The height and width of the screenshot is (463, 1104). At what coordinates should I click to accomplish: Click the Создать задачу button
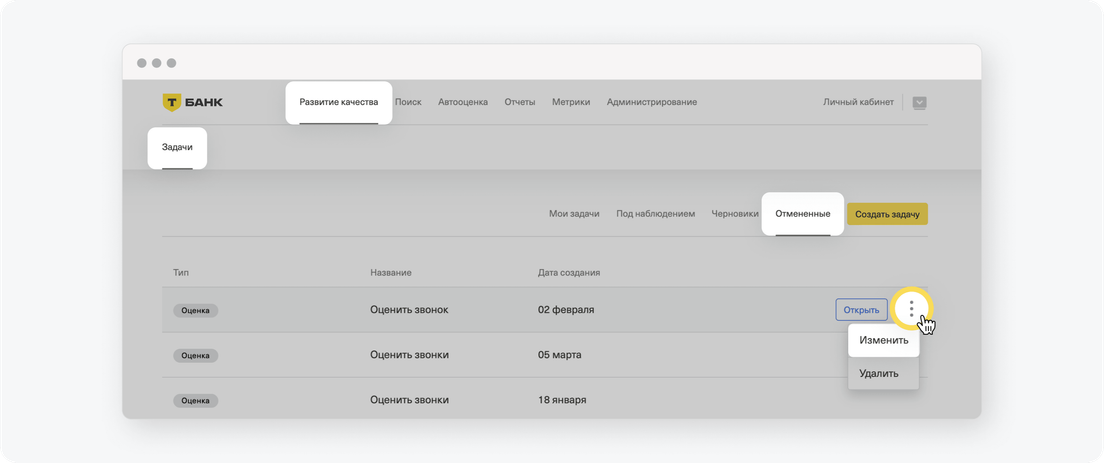(887, 214)
